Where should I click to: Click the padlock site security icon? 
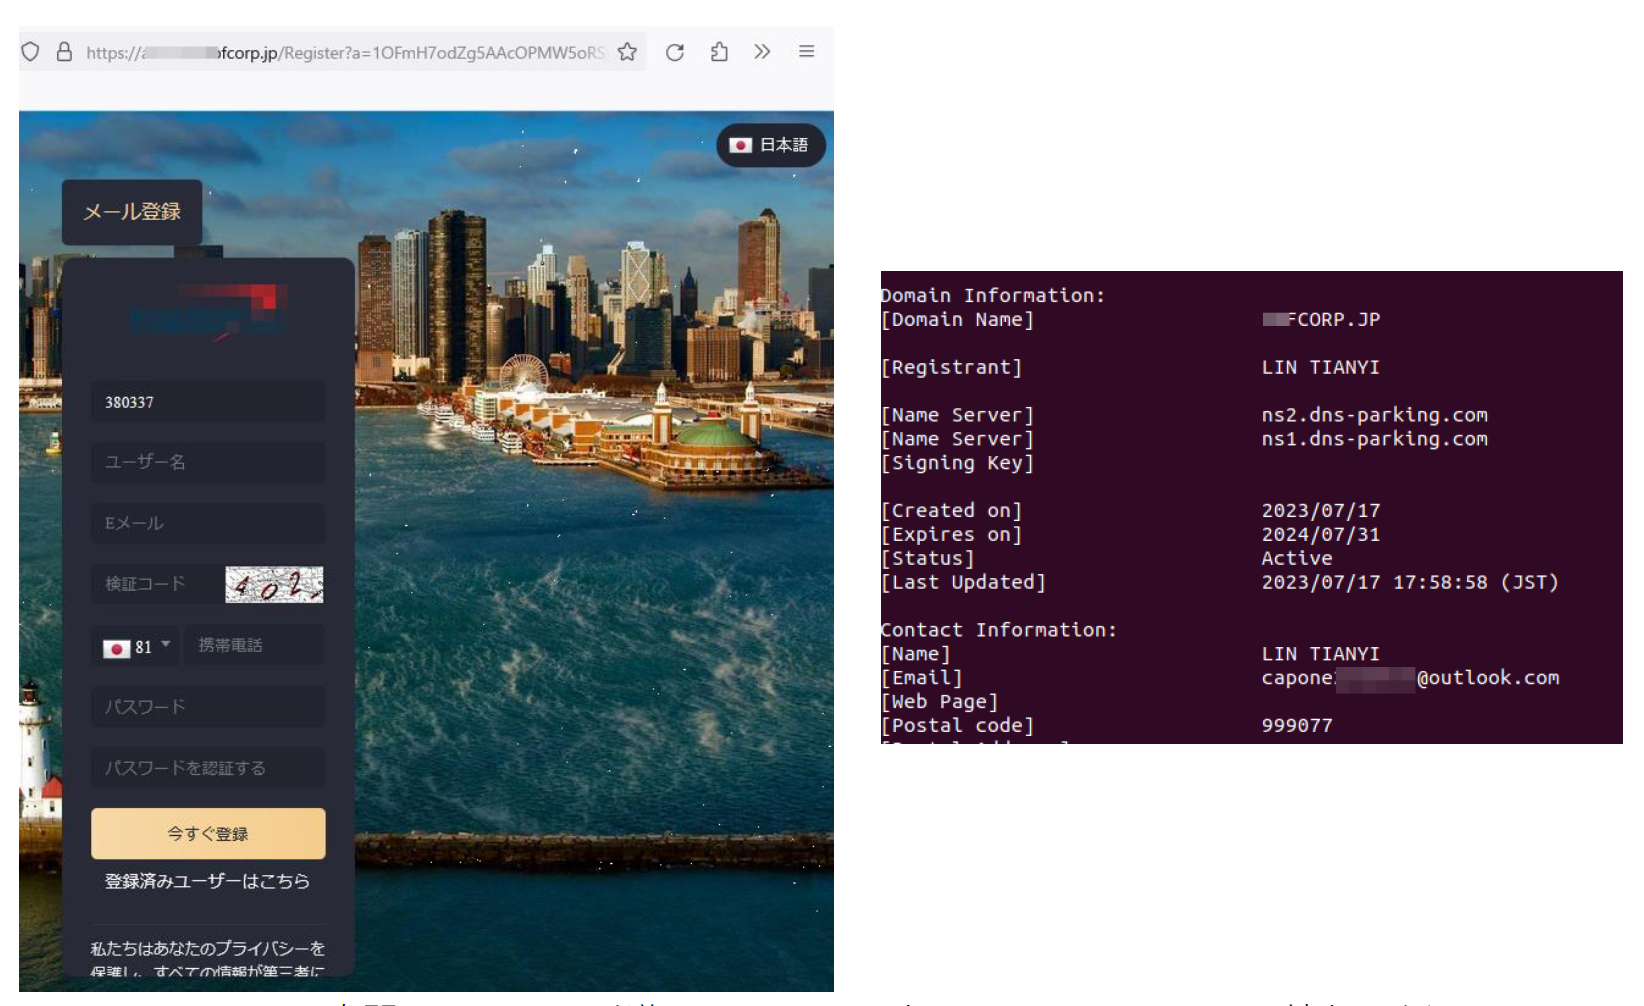(64, 52)
